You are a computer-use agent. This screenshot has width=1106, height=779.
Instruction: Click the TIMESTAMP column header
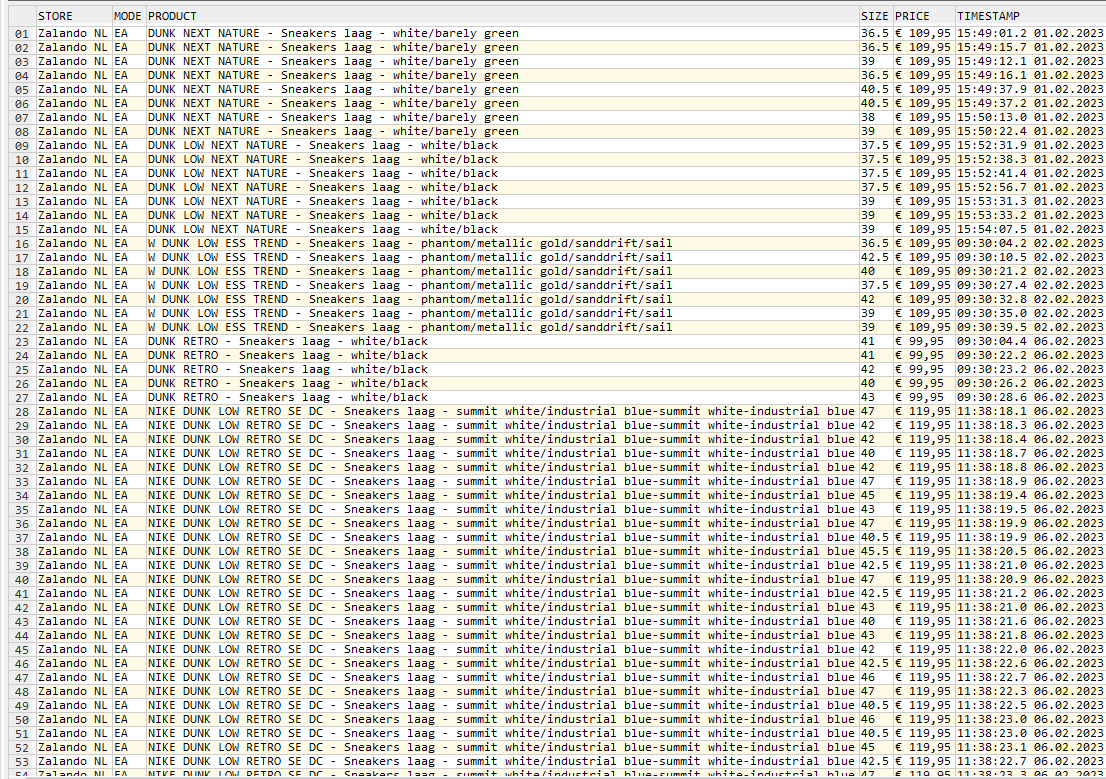pos(1031,16)
